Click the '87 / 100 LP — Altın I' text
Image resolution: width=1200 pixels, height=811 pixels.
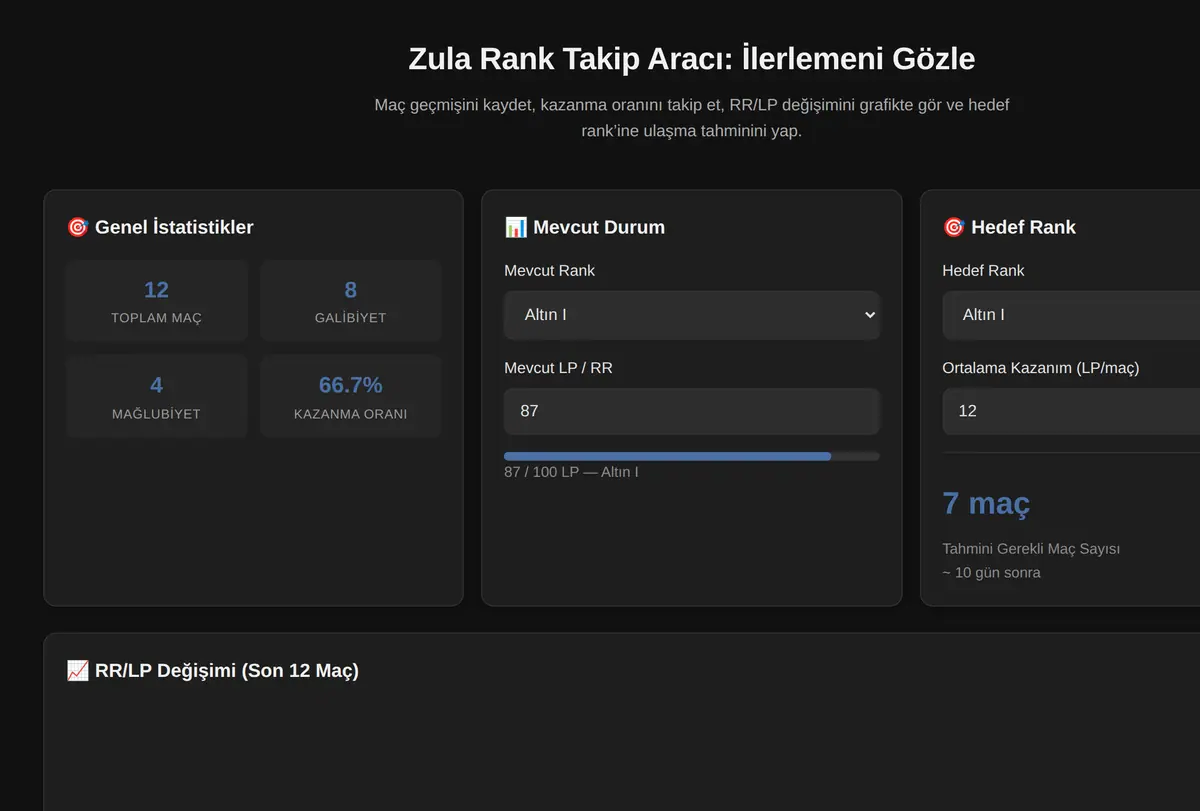coord(571,471)
